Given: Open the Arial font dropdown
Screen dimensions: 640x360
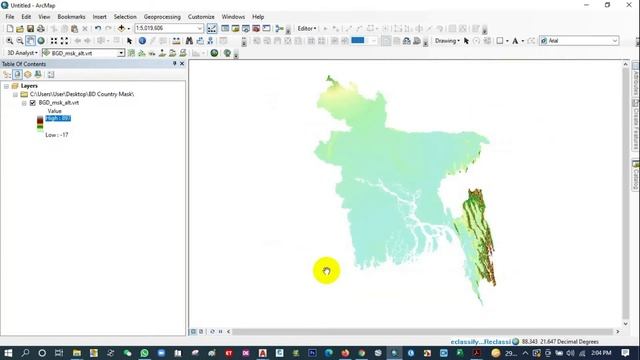Looking at the screenshot, I should [x=615, y=41].
